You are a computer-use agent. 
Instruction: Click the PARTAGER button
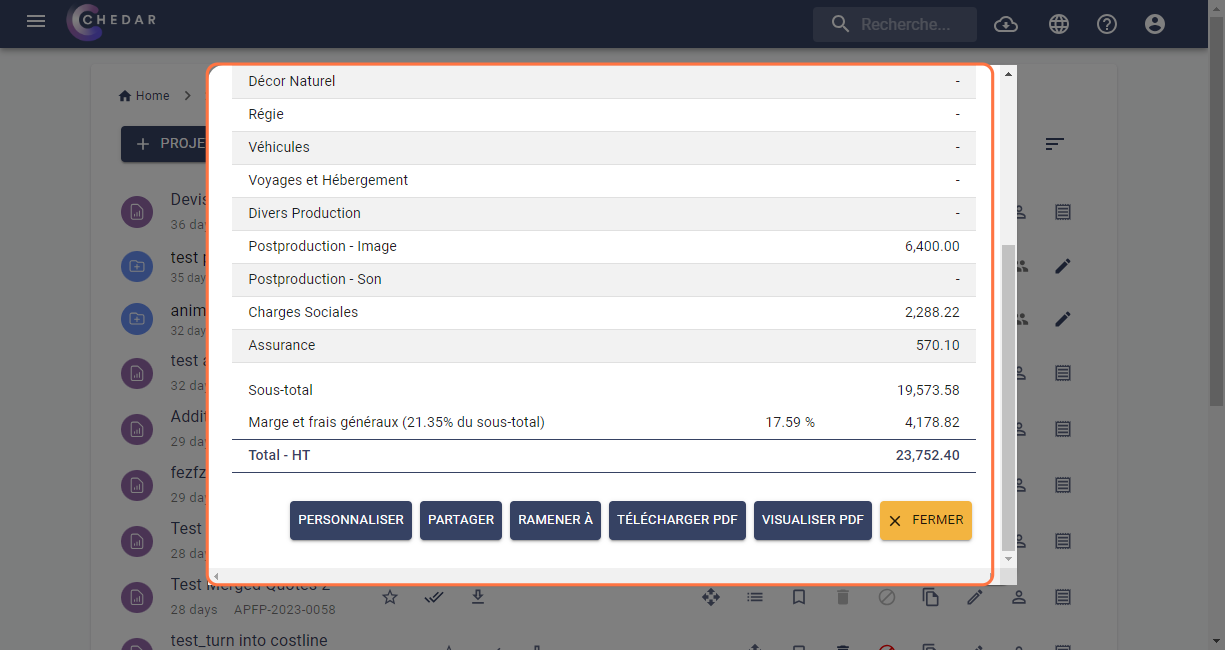click(461, 520)
